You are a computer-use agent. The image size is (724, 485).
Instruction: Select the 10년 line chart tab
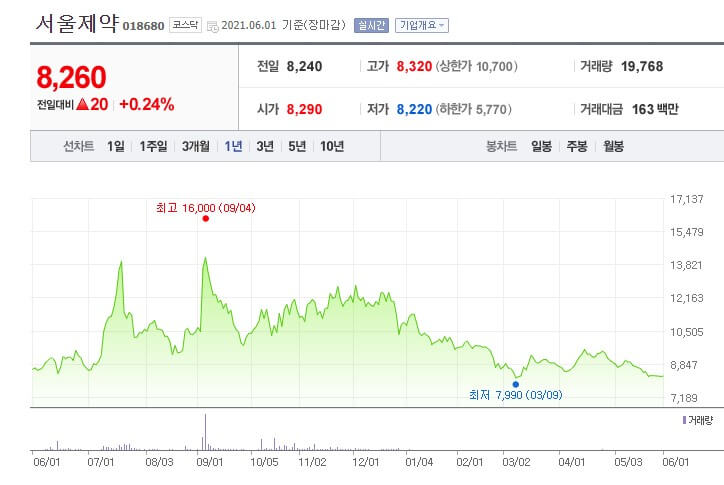pos(332,146)
